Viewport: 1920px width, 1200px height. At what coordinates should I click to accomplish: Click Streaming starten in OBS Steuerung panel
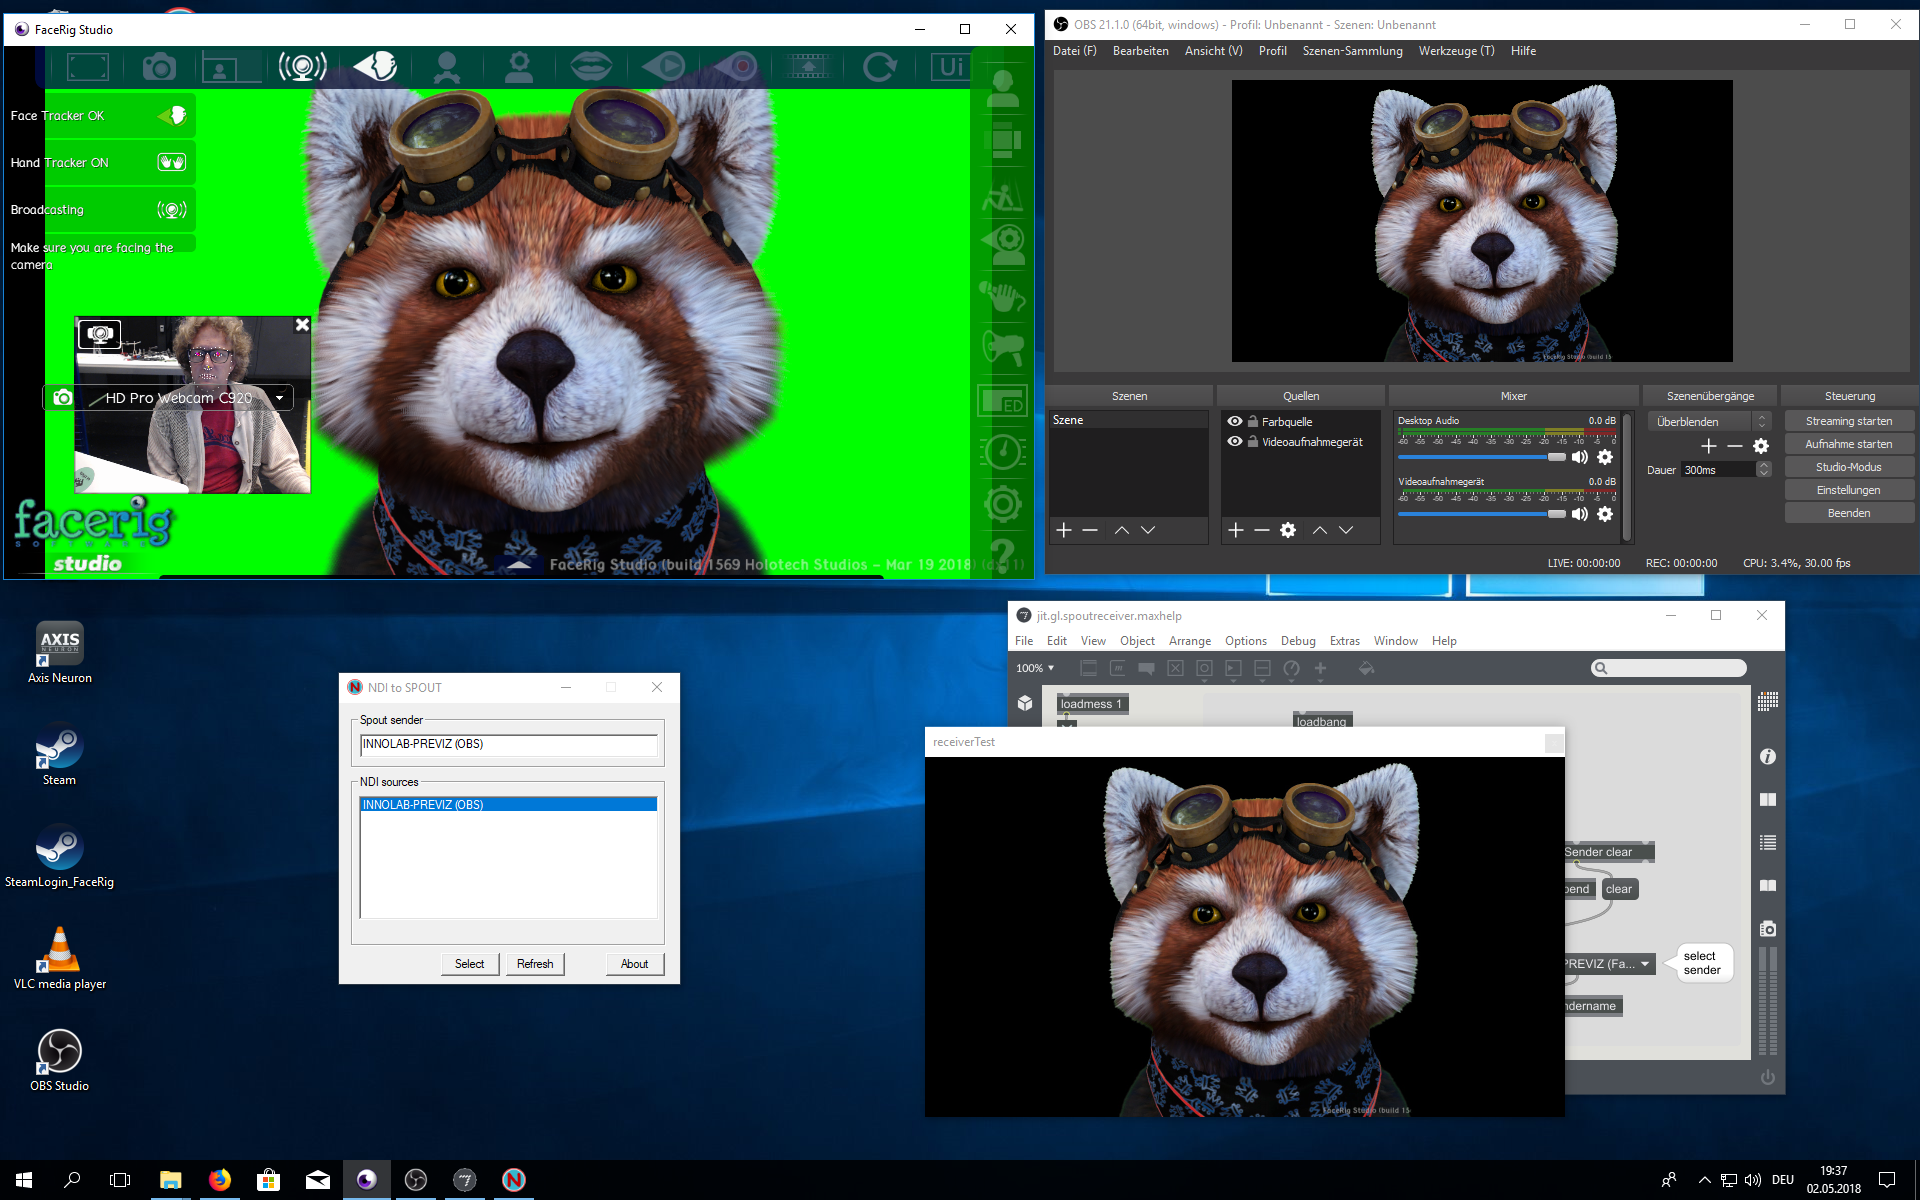click(x=1849, y=420)
